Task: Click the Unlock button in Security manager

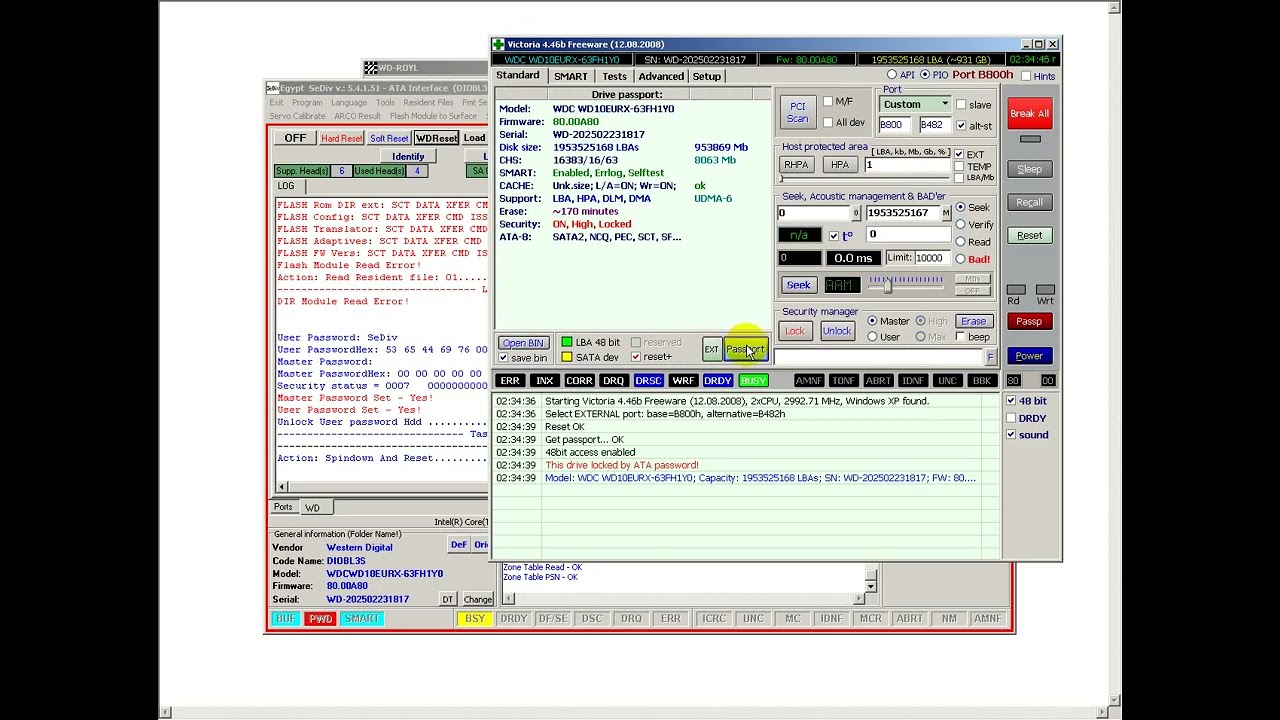Action: pos(837,332)
